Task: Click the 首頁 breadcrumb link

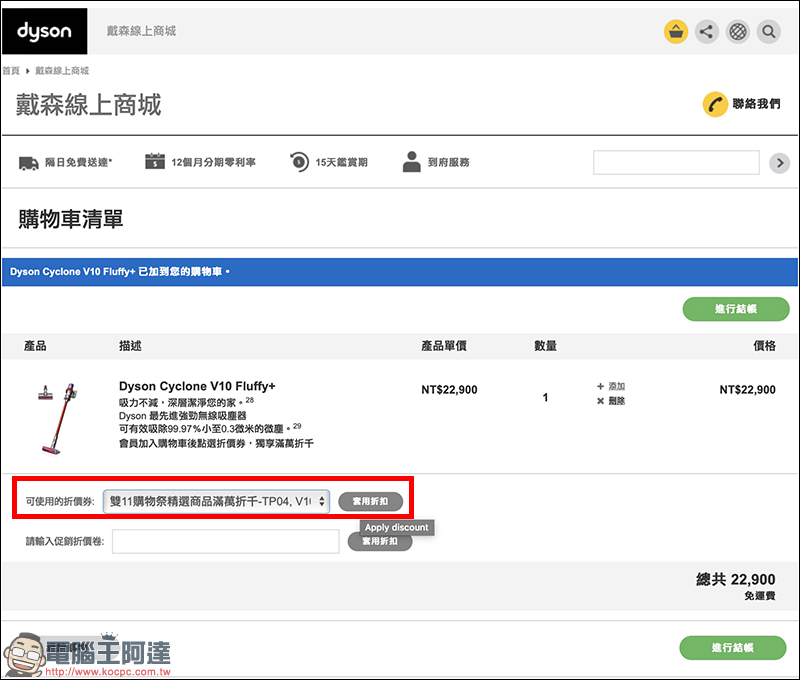Action: point(11,71)
